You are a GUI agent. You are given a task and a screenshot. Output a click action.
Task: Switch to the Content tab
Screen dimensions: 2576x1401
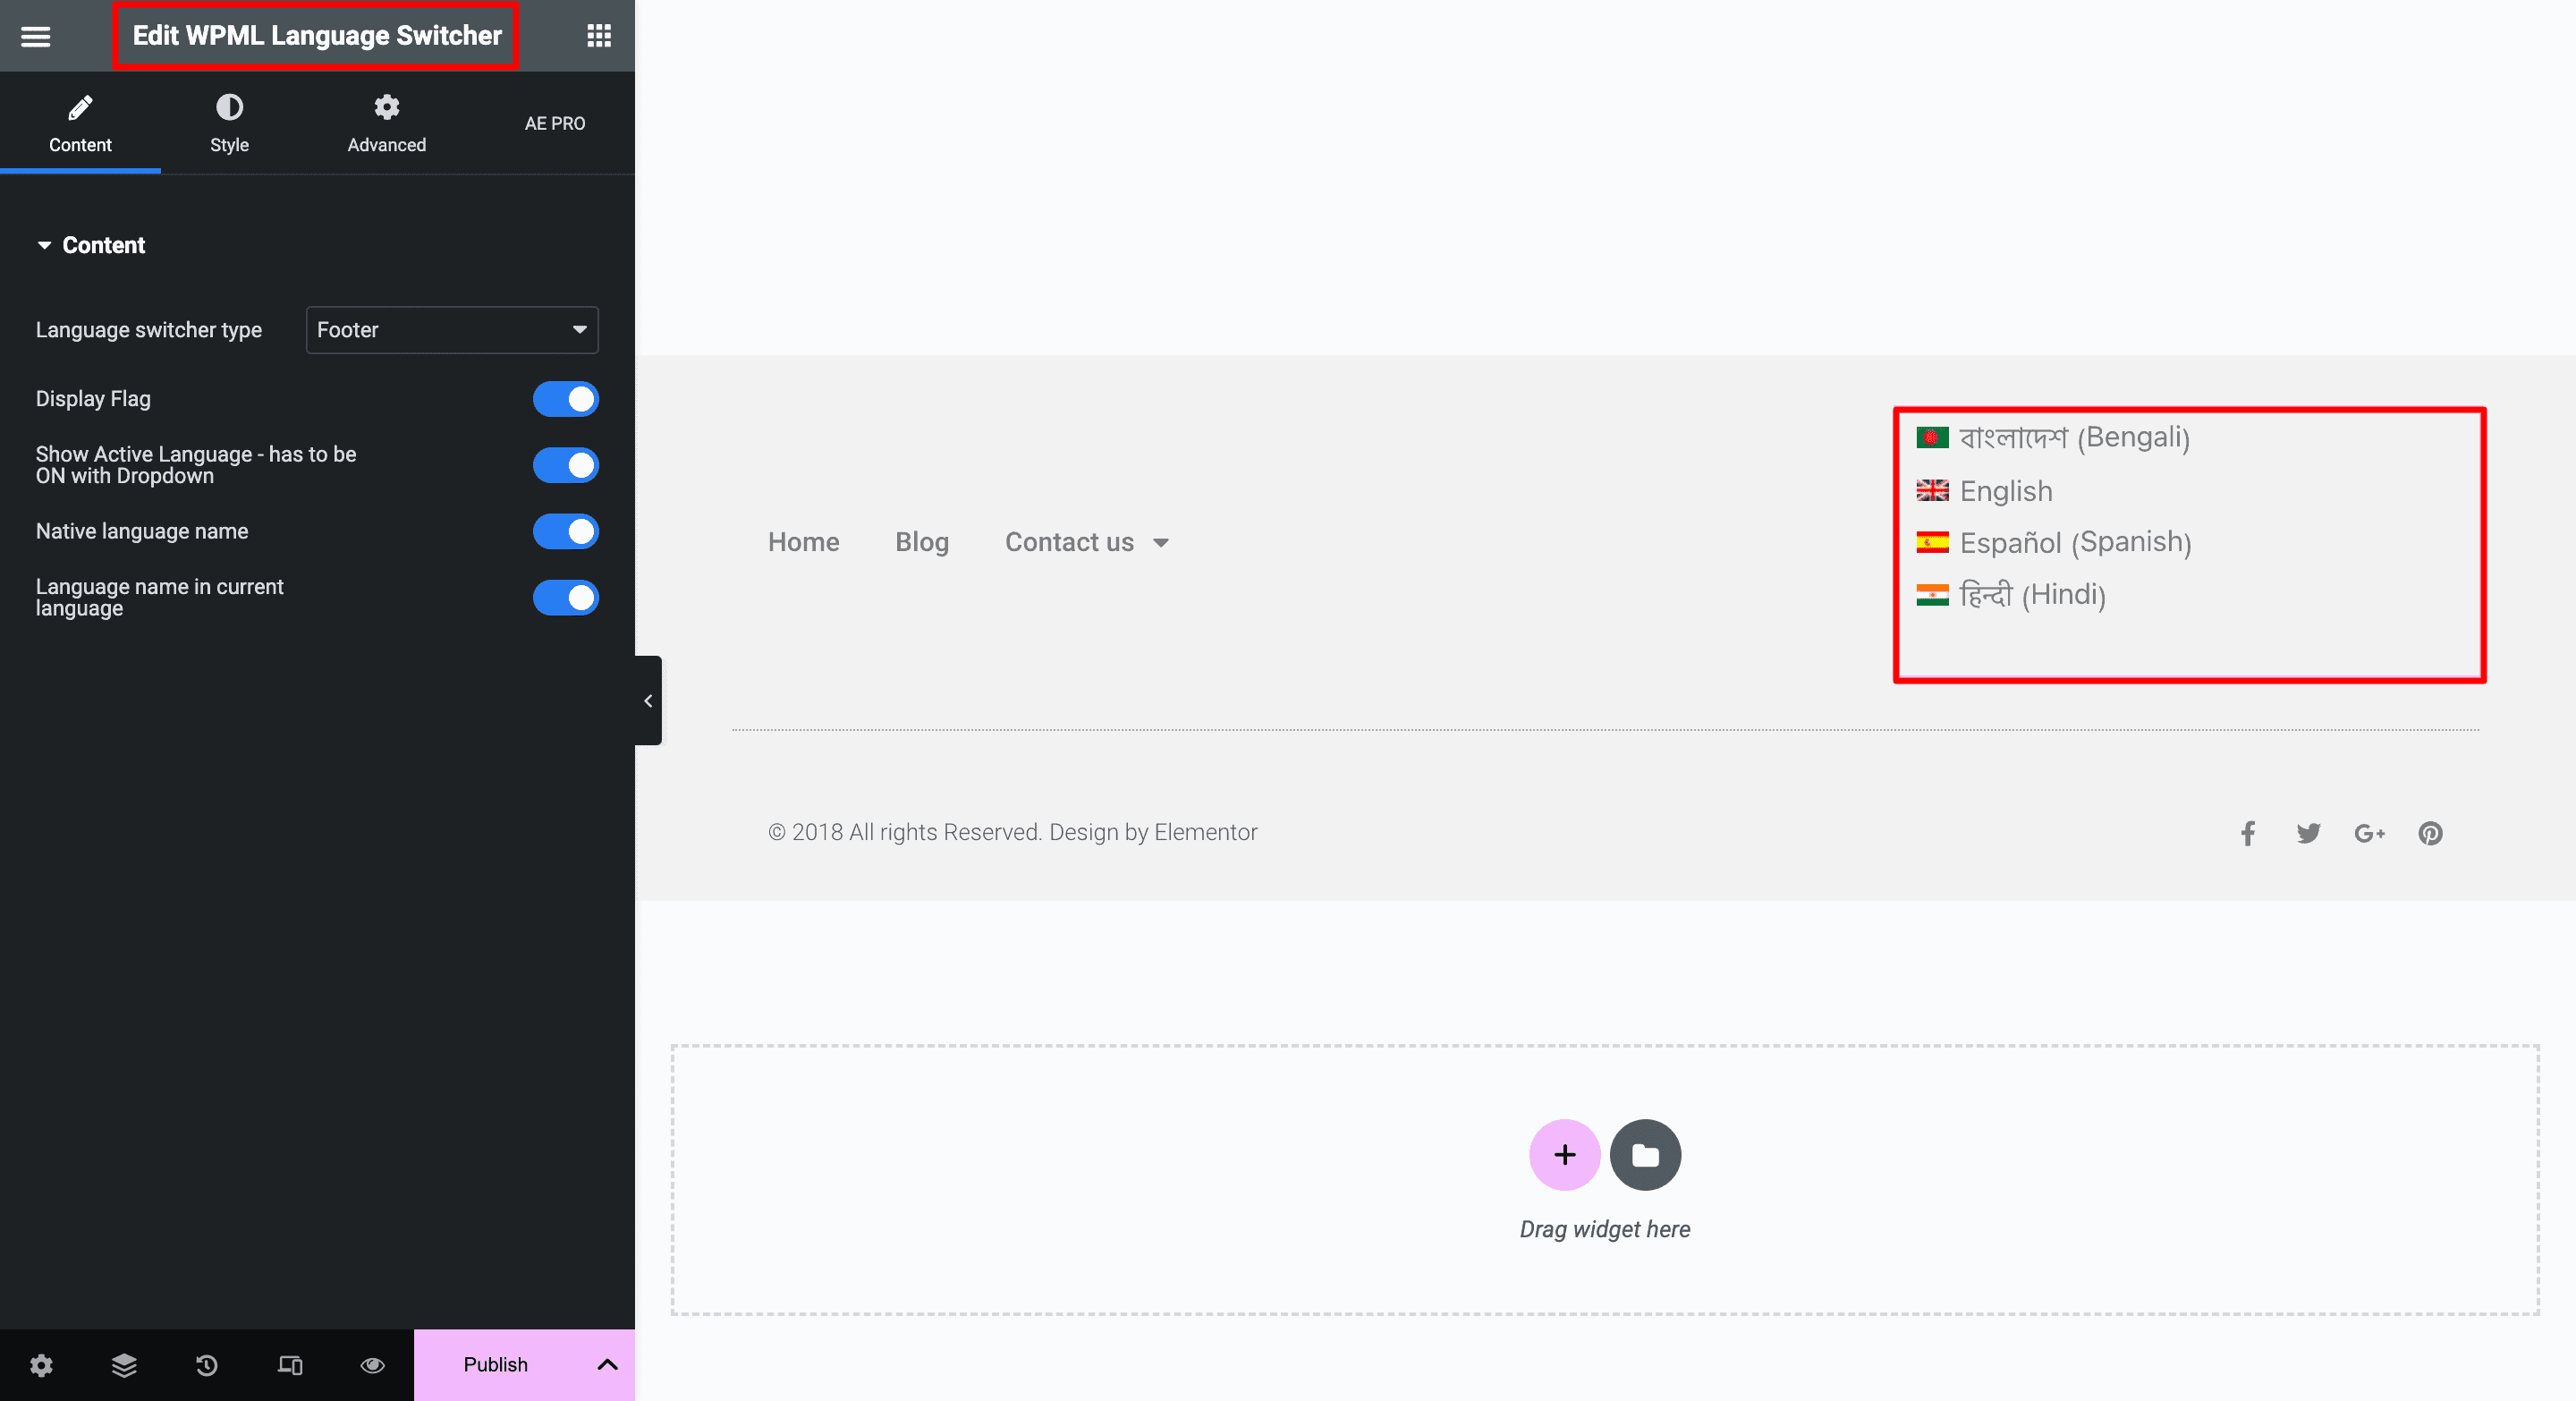pos(80,124)
